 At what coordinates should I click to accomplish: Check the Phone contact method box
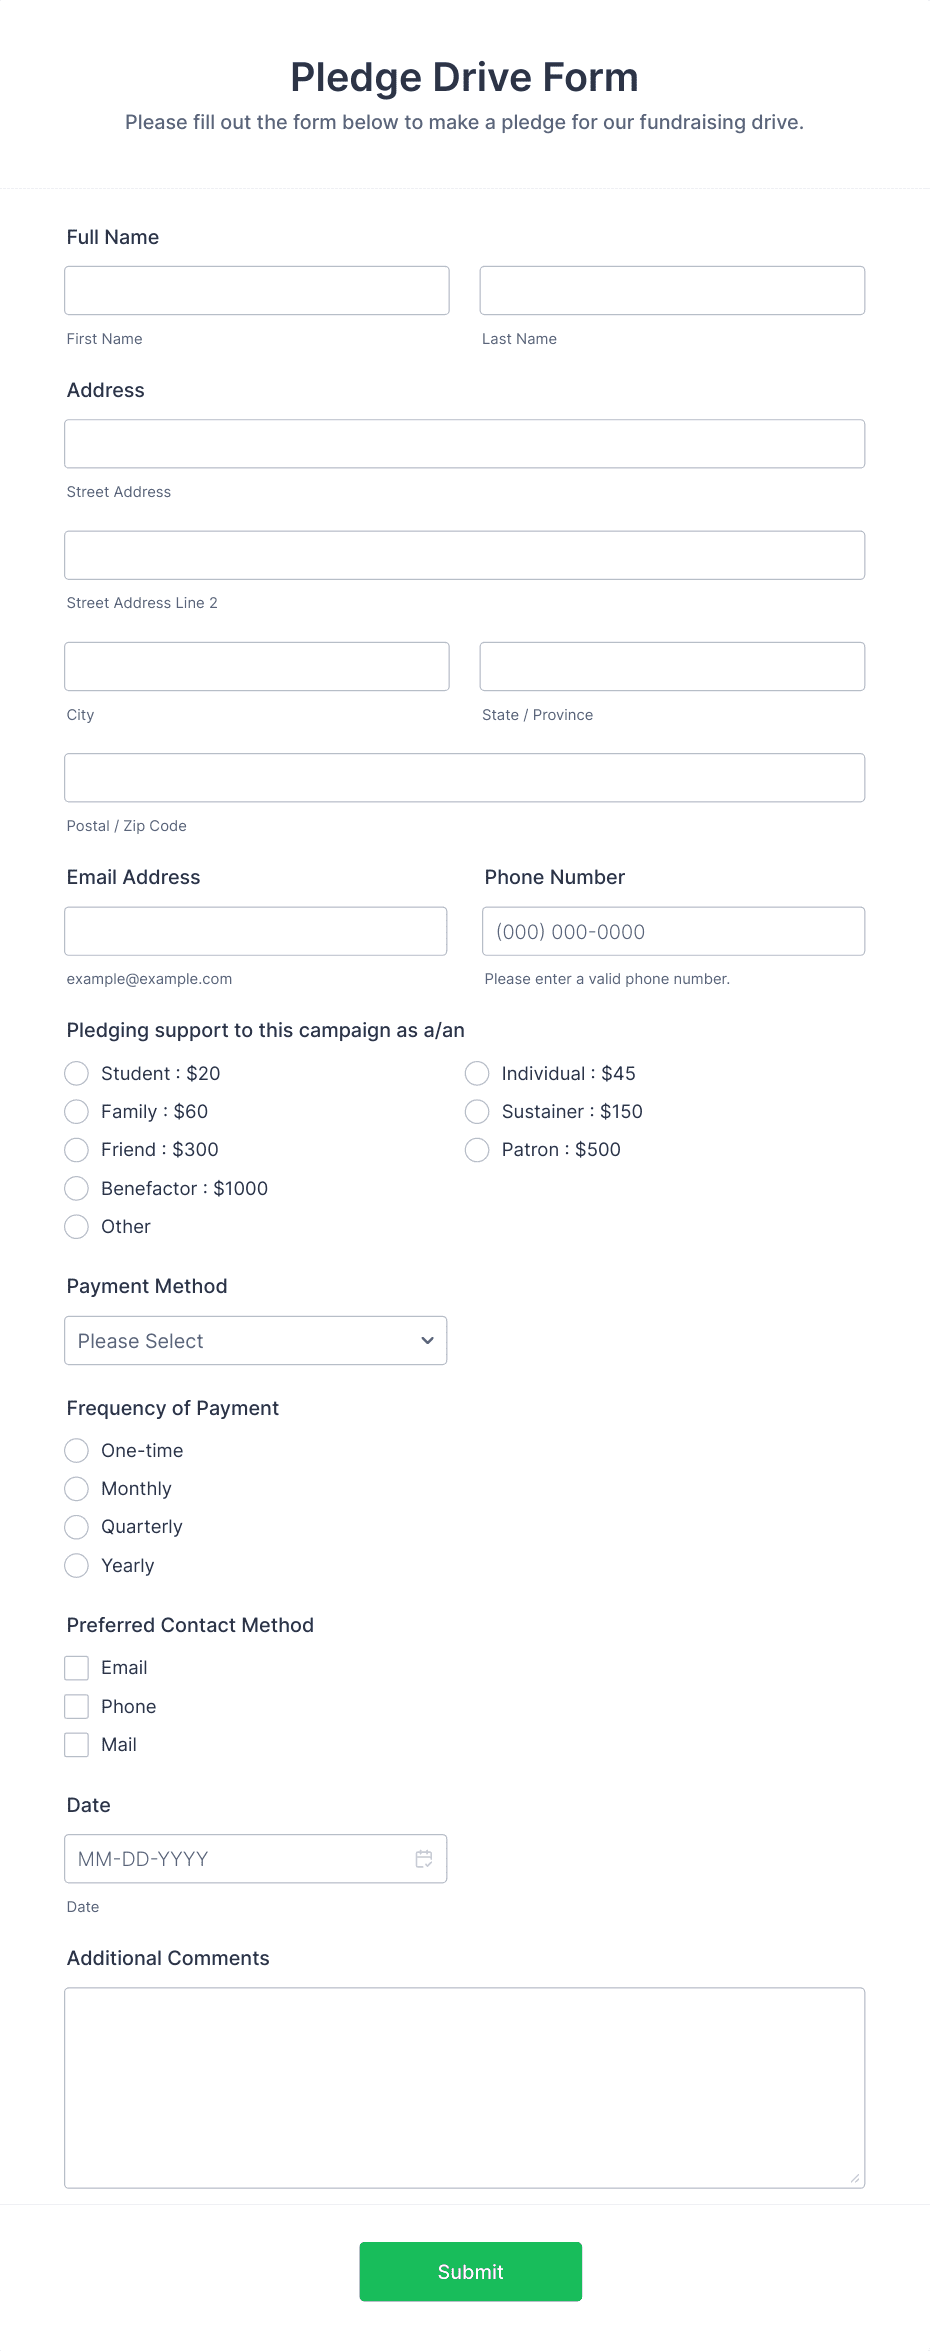point(76,1706)
